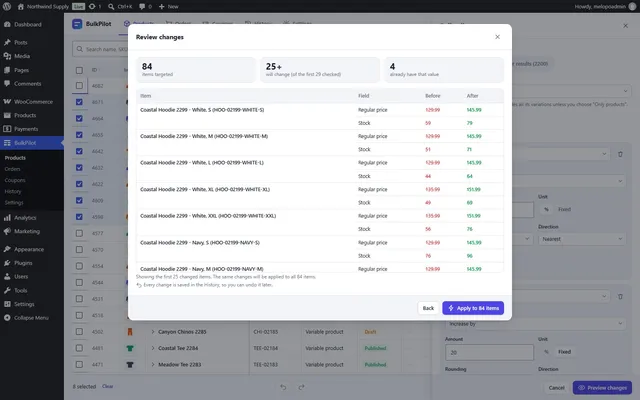The width and height of the screenshot is (640, 400).
Task: Clear the selection with the Clear link
Action: tap(107, 386)
